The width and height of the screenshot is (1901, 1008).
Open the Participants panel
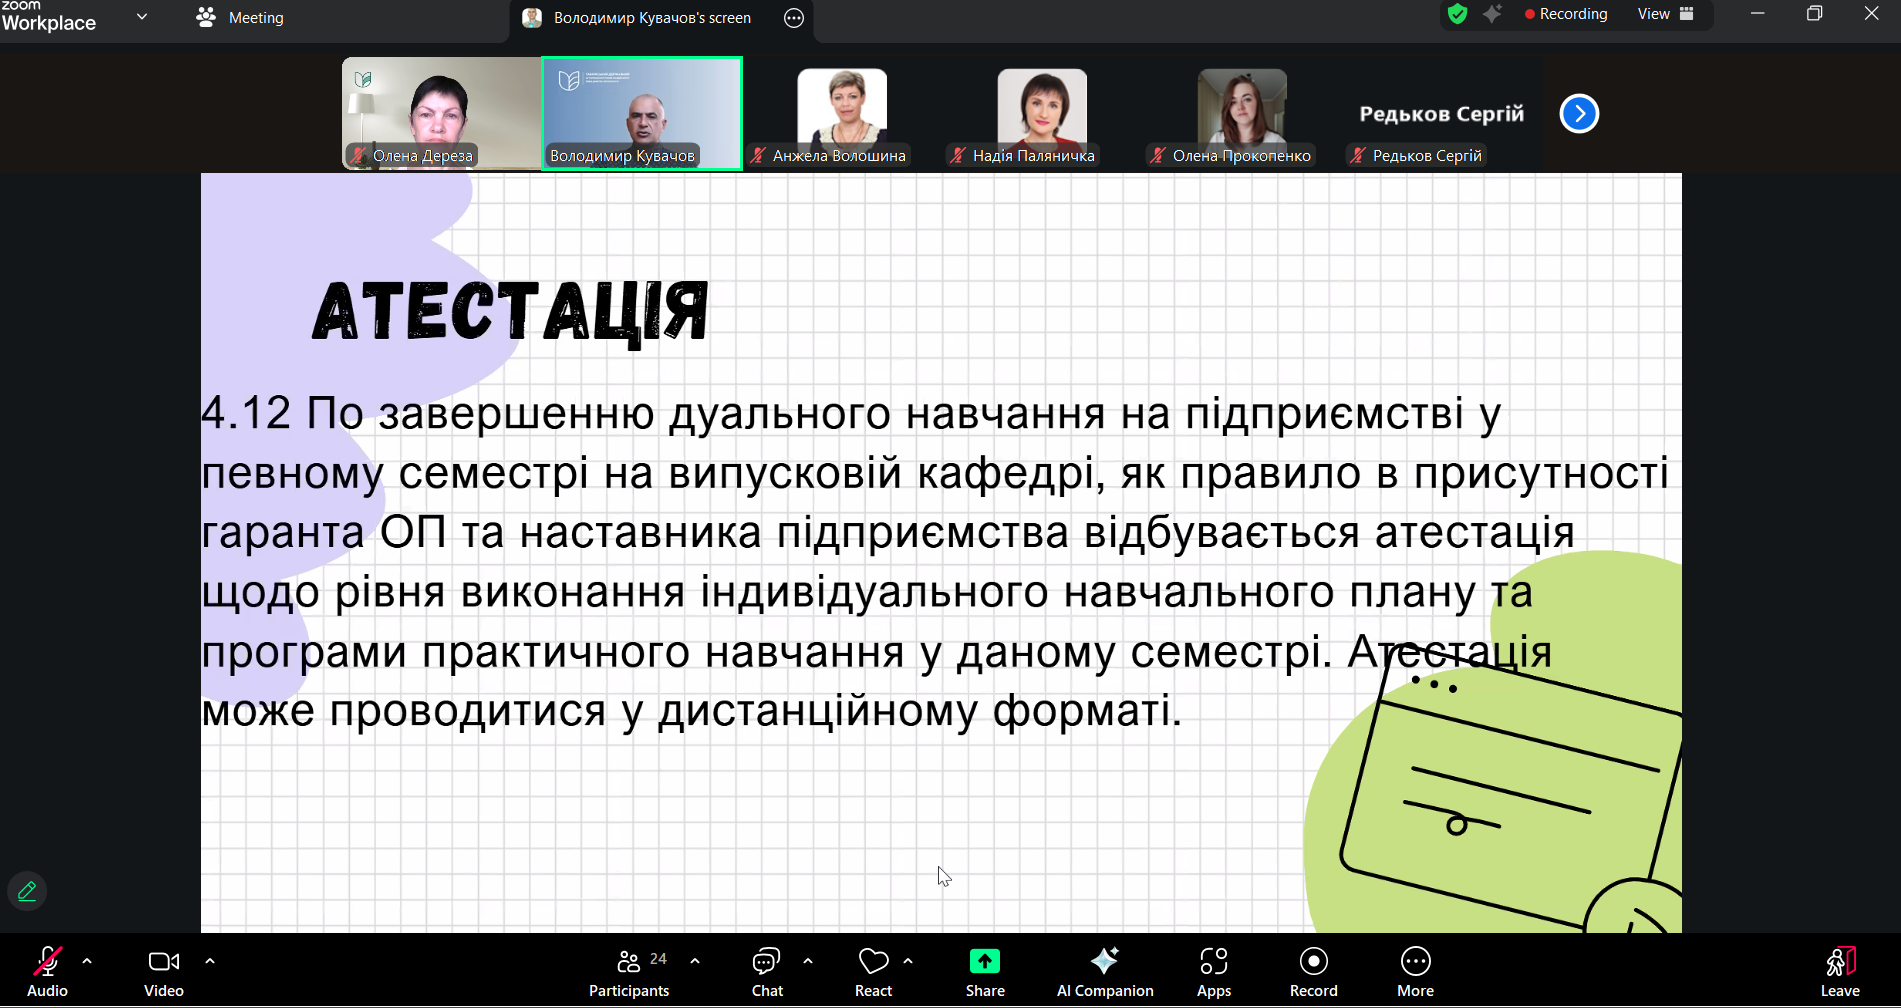point(629,971)
